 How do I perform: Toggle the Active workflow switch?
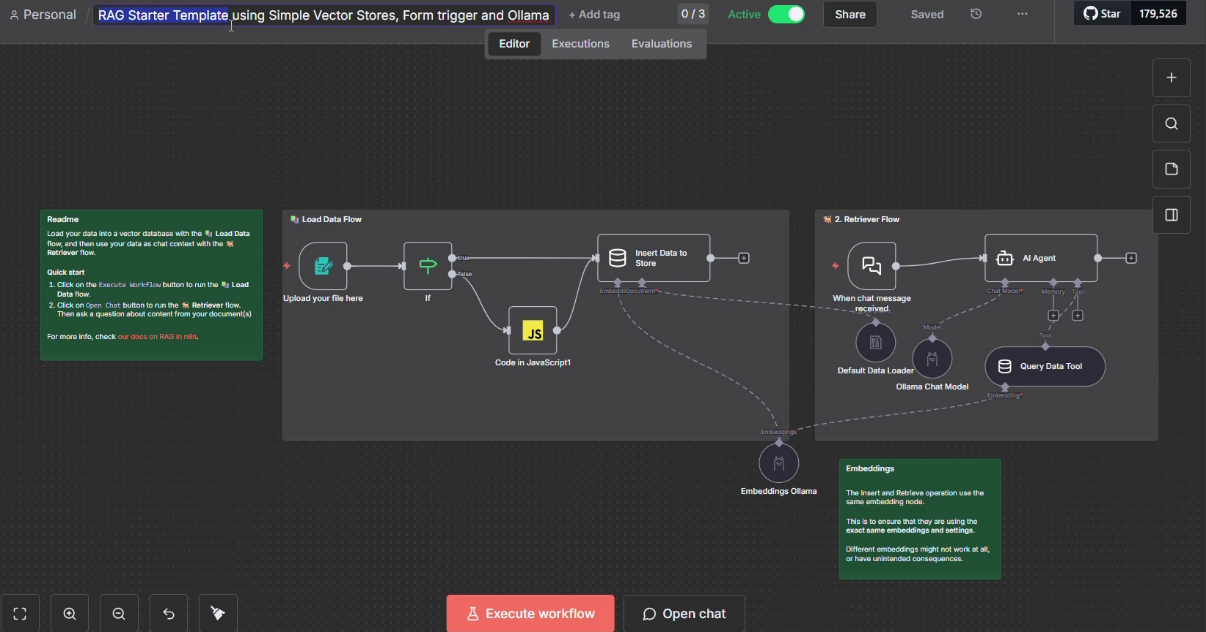786,14
